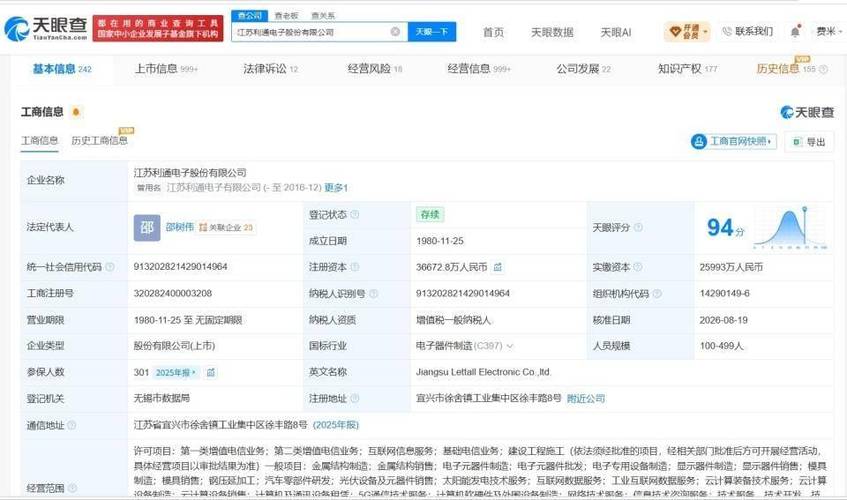Click the English name Jiangsu Lettall Electronic

[483, 372]
